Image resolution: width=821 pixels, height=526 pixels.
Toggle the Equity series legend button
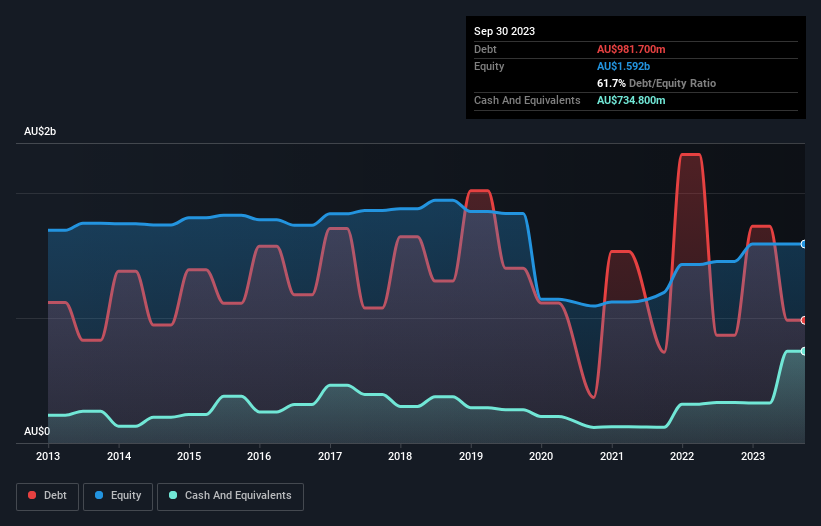click(x=118, y=496)
